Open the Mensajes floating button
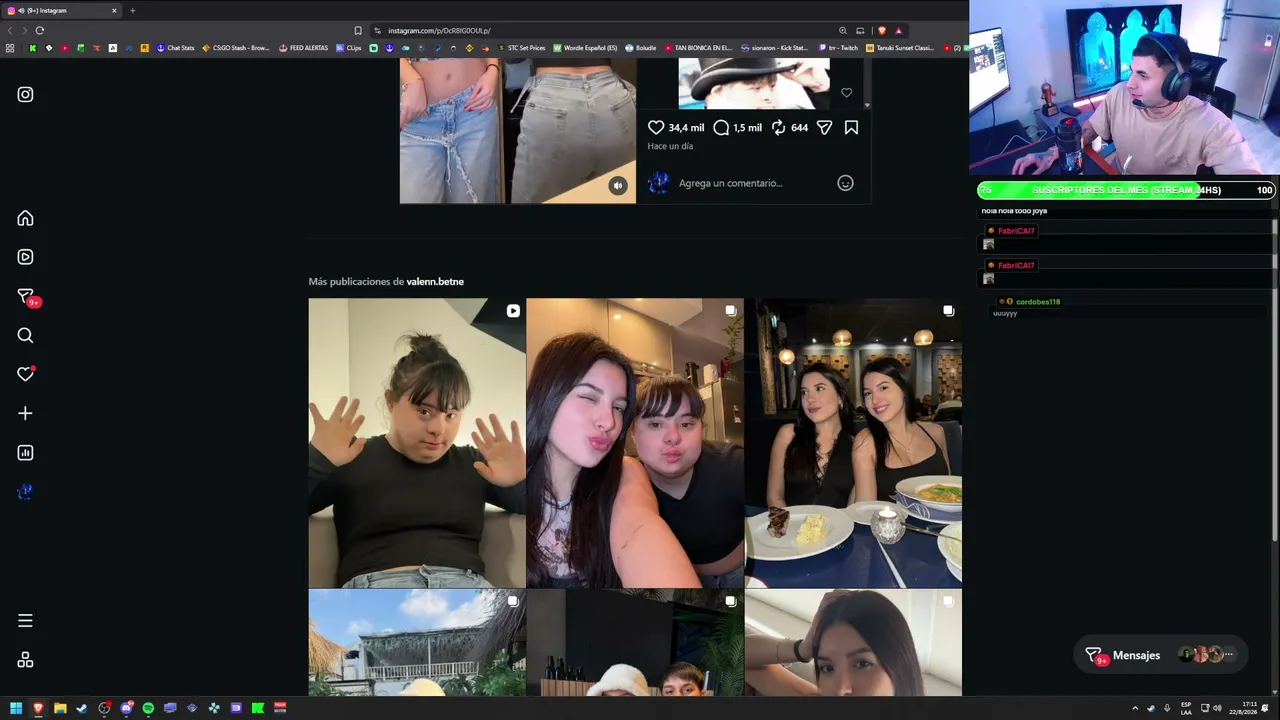This screenshot has width=1280, height=720. [x=1160, y=655]
